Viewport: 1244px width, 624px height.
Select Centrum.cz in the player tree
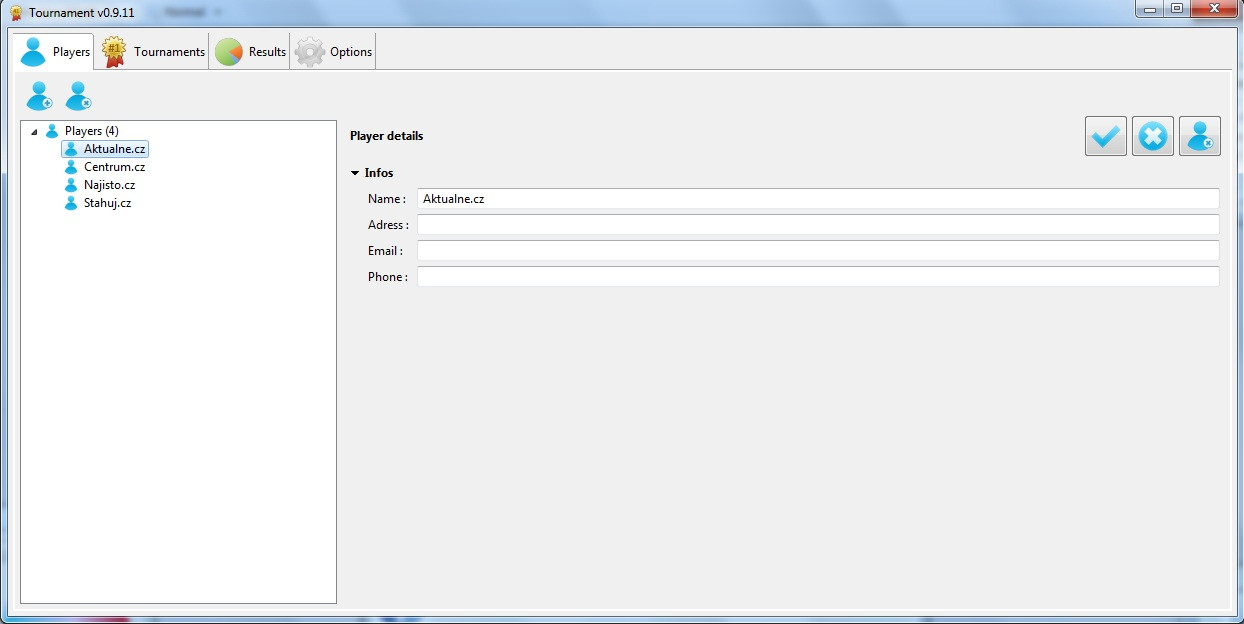[114, 167]
